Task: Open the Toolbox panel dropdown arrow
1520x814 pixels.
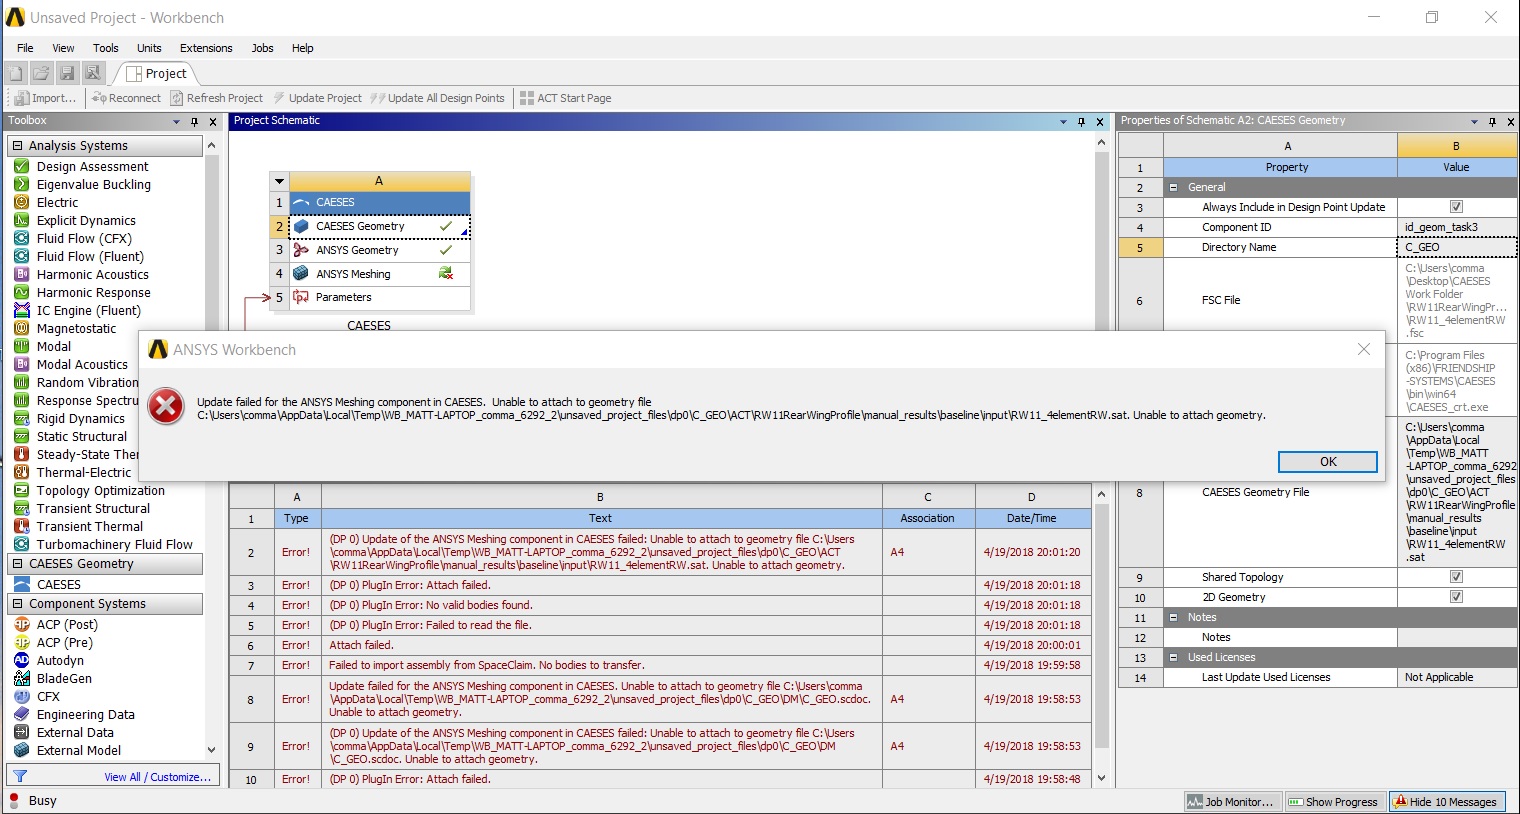Action: click(176, 121)
